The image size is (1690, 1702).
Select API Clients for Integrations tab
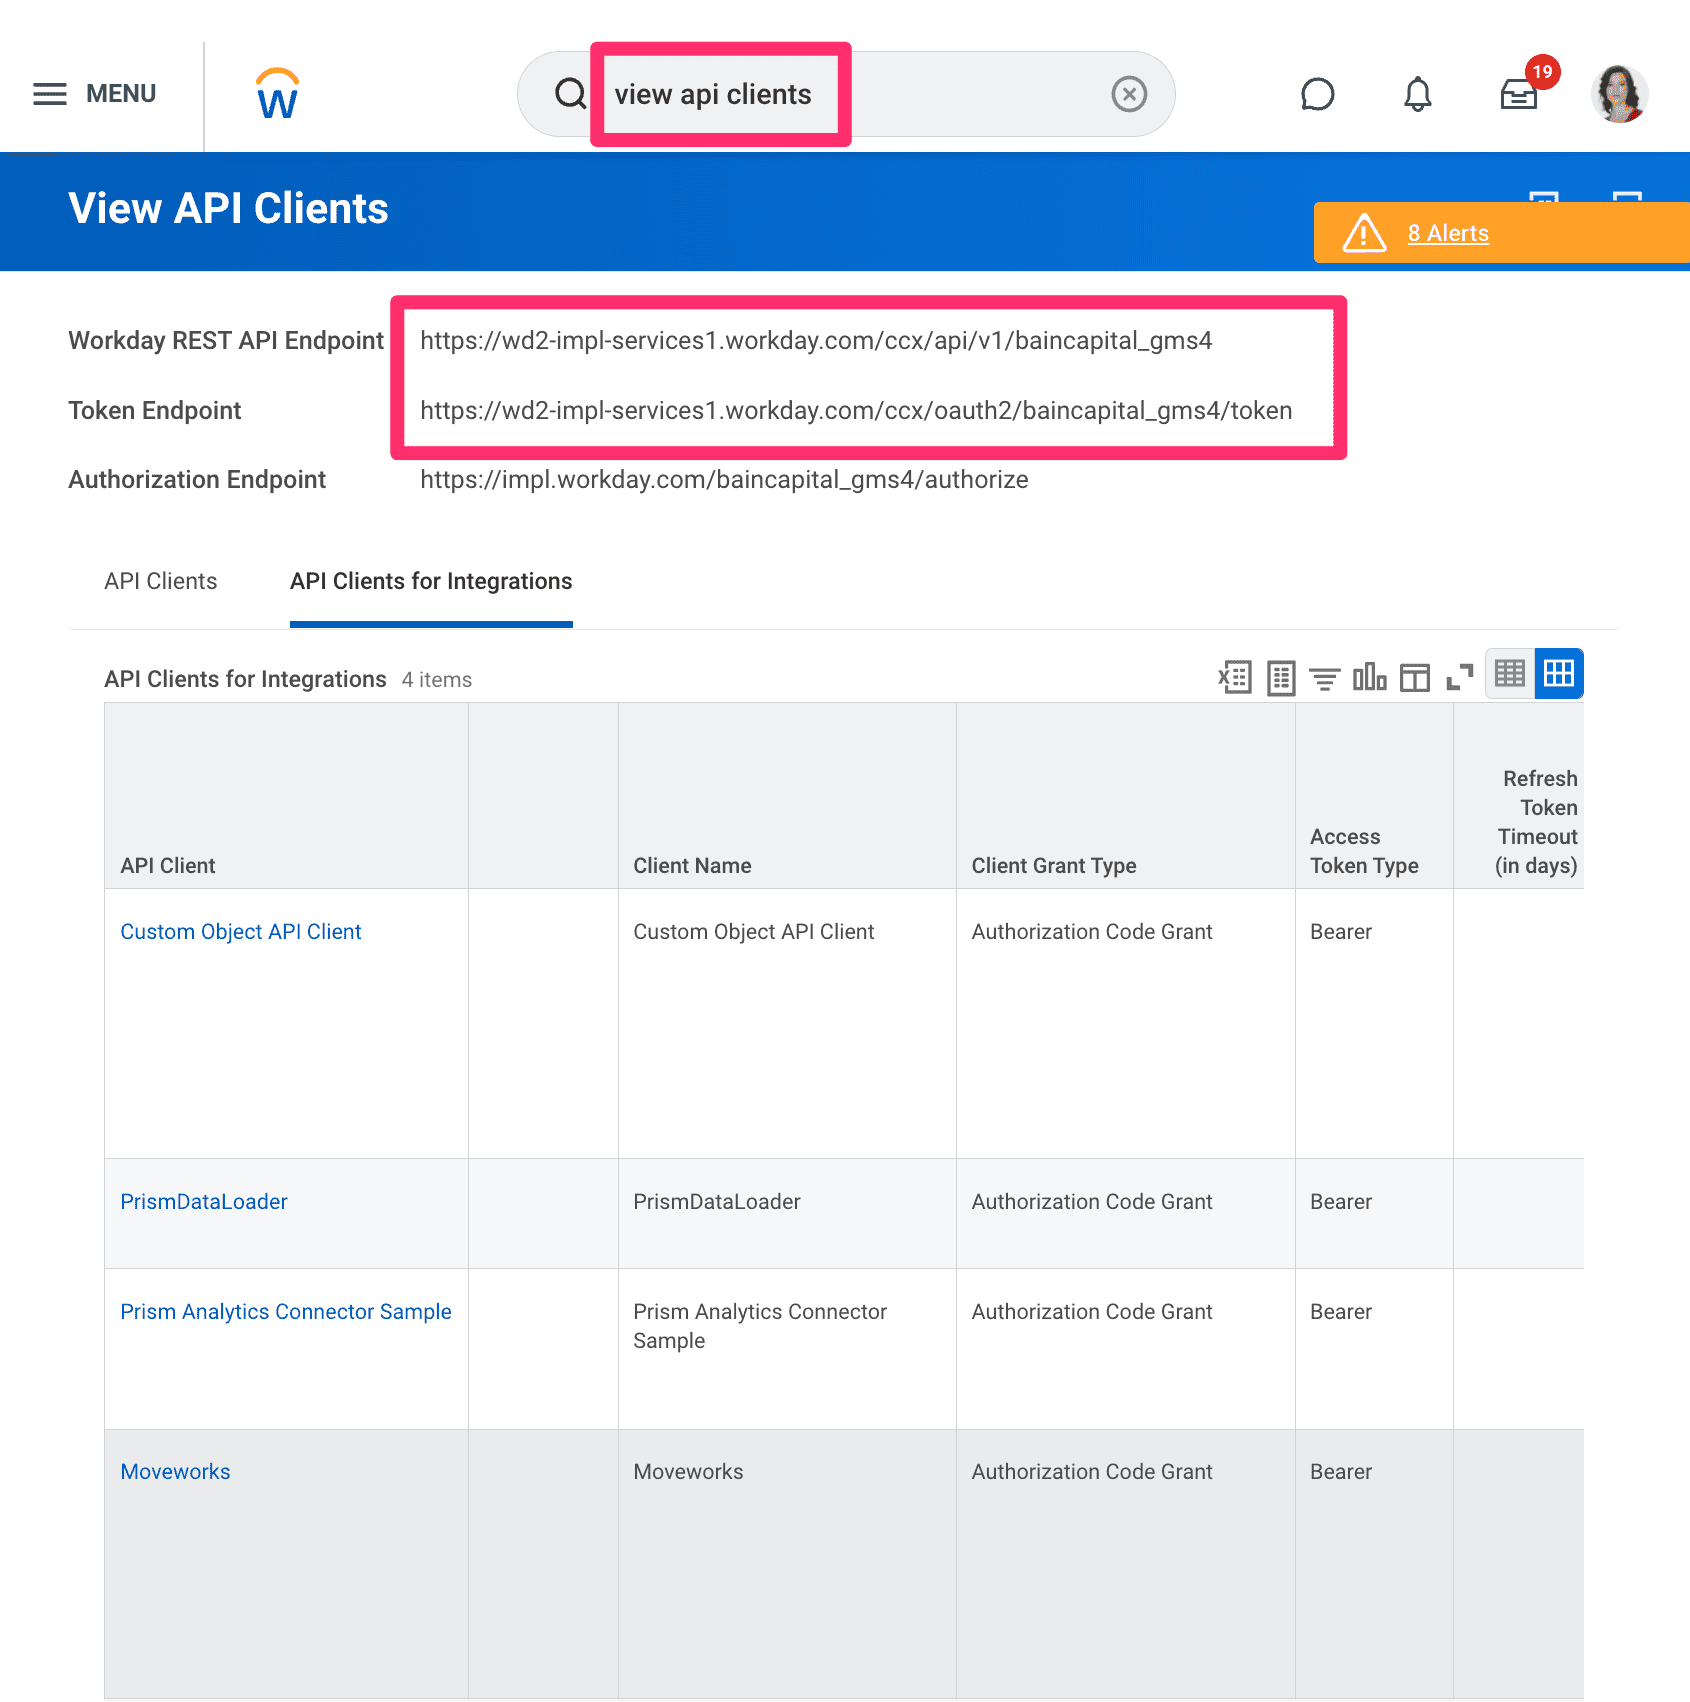(431, 581)
